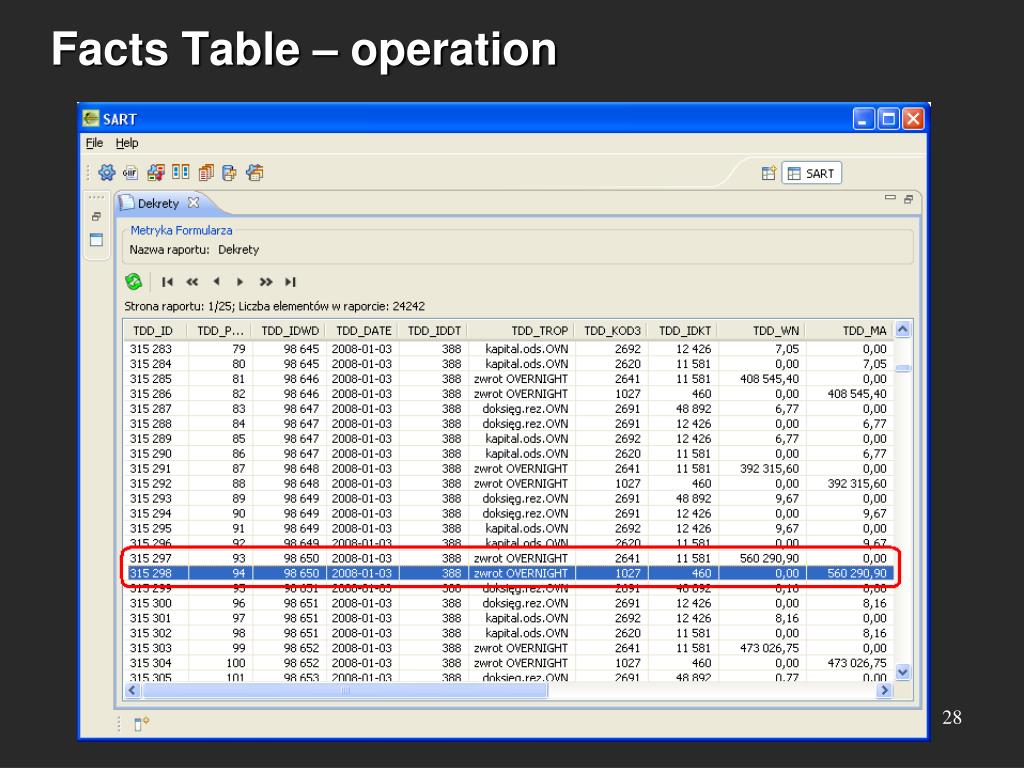
Task: Click the horizontal scroll left arrow
Action: pyautogui.click(x=133, y=690)
